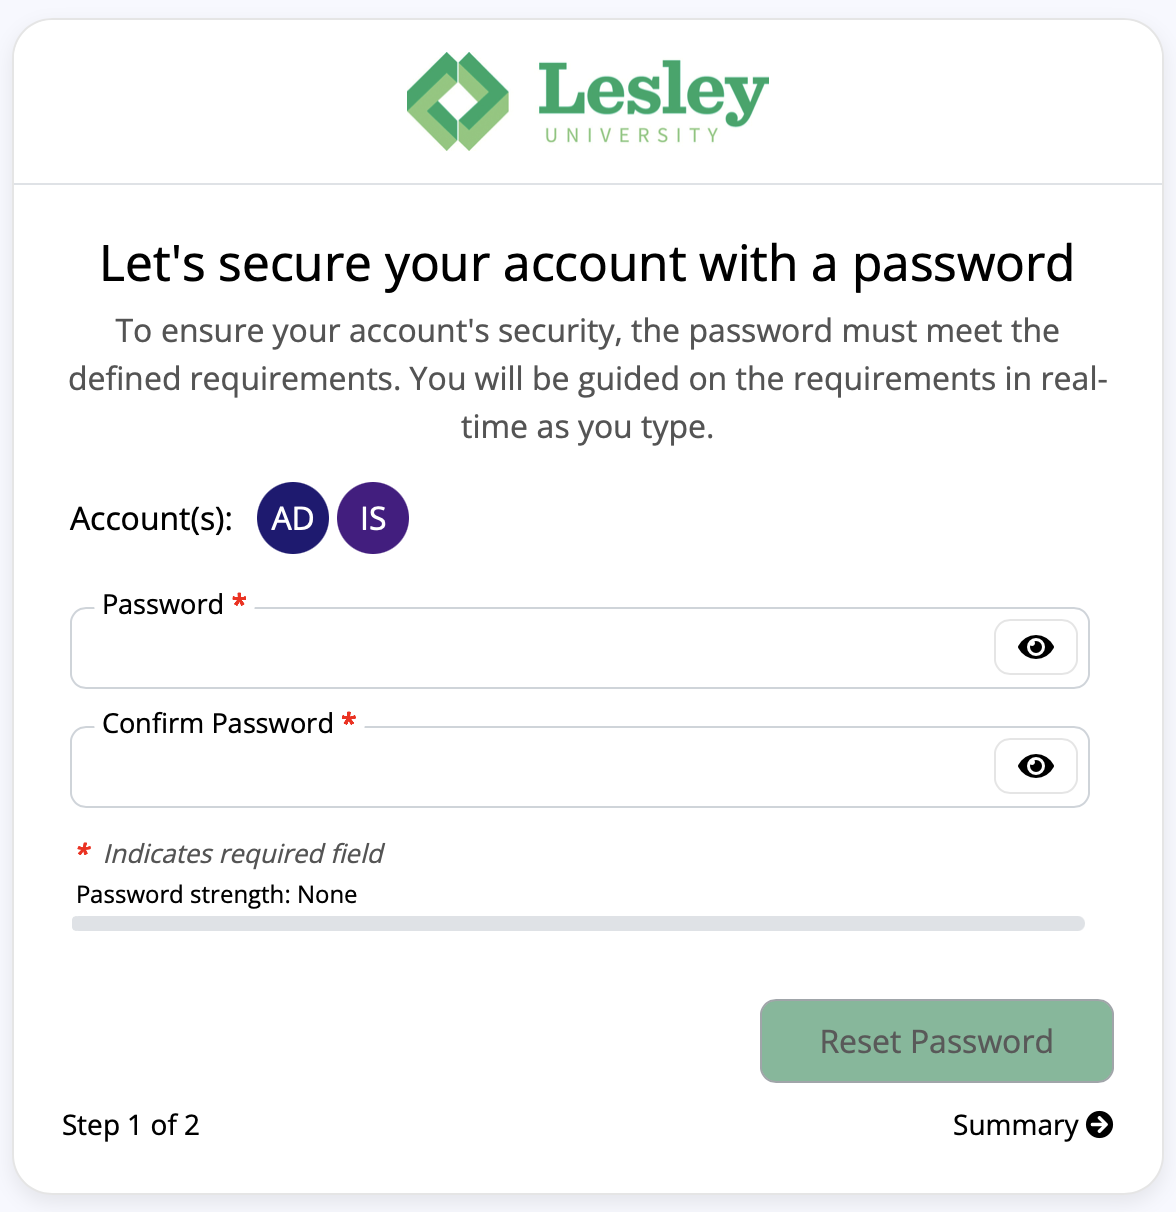1176x1212 pixels.
Task: Click the arrow icon next to Summary
Action: 1101,1125
